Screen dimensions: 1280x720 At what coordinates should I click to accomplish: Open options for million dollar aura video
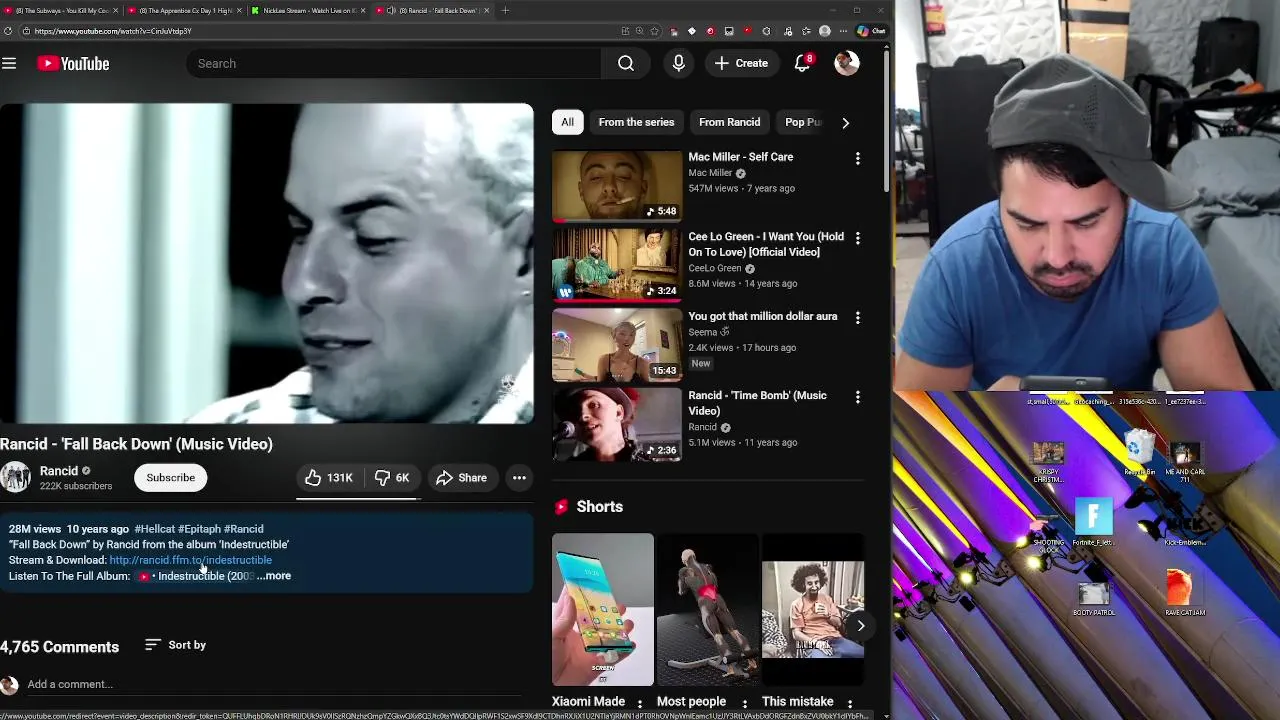click(x=857, y=317)
